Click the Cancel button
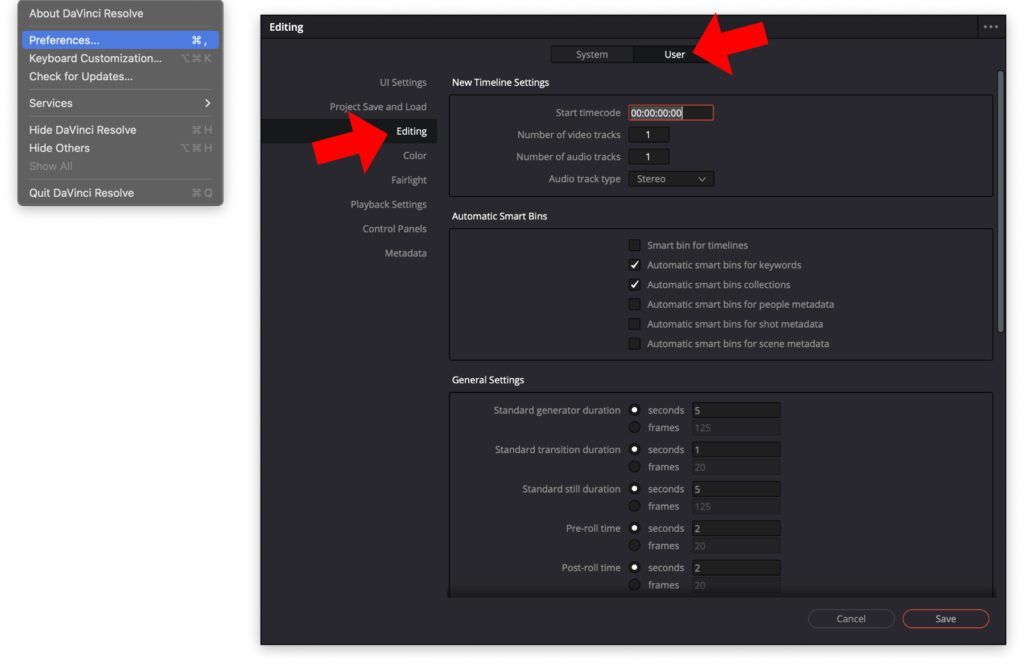 (x=851, y=618)
